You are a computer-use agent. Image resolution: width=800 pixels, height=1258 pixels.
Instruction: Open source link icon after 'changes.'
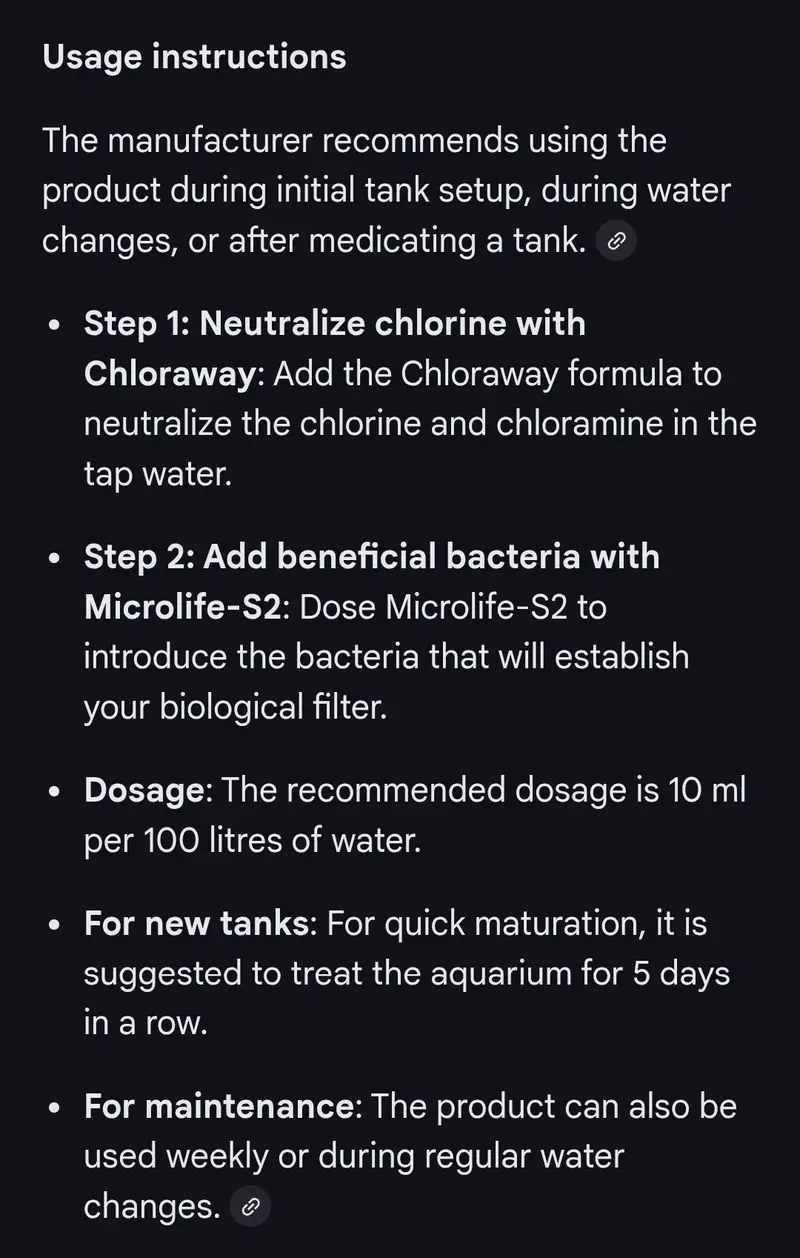(x=250, y=1207)
